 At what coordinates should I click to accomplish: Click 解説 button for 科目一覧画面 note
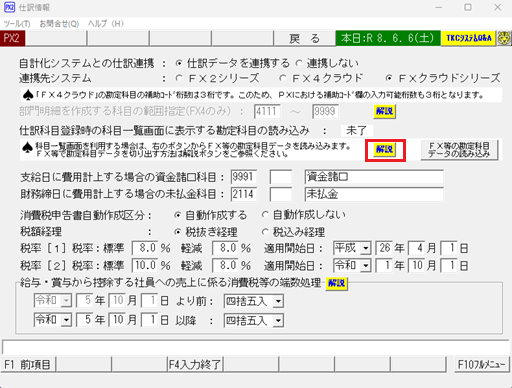tap(384, 150)
